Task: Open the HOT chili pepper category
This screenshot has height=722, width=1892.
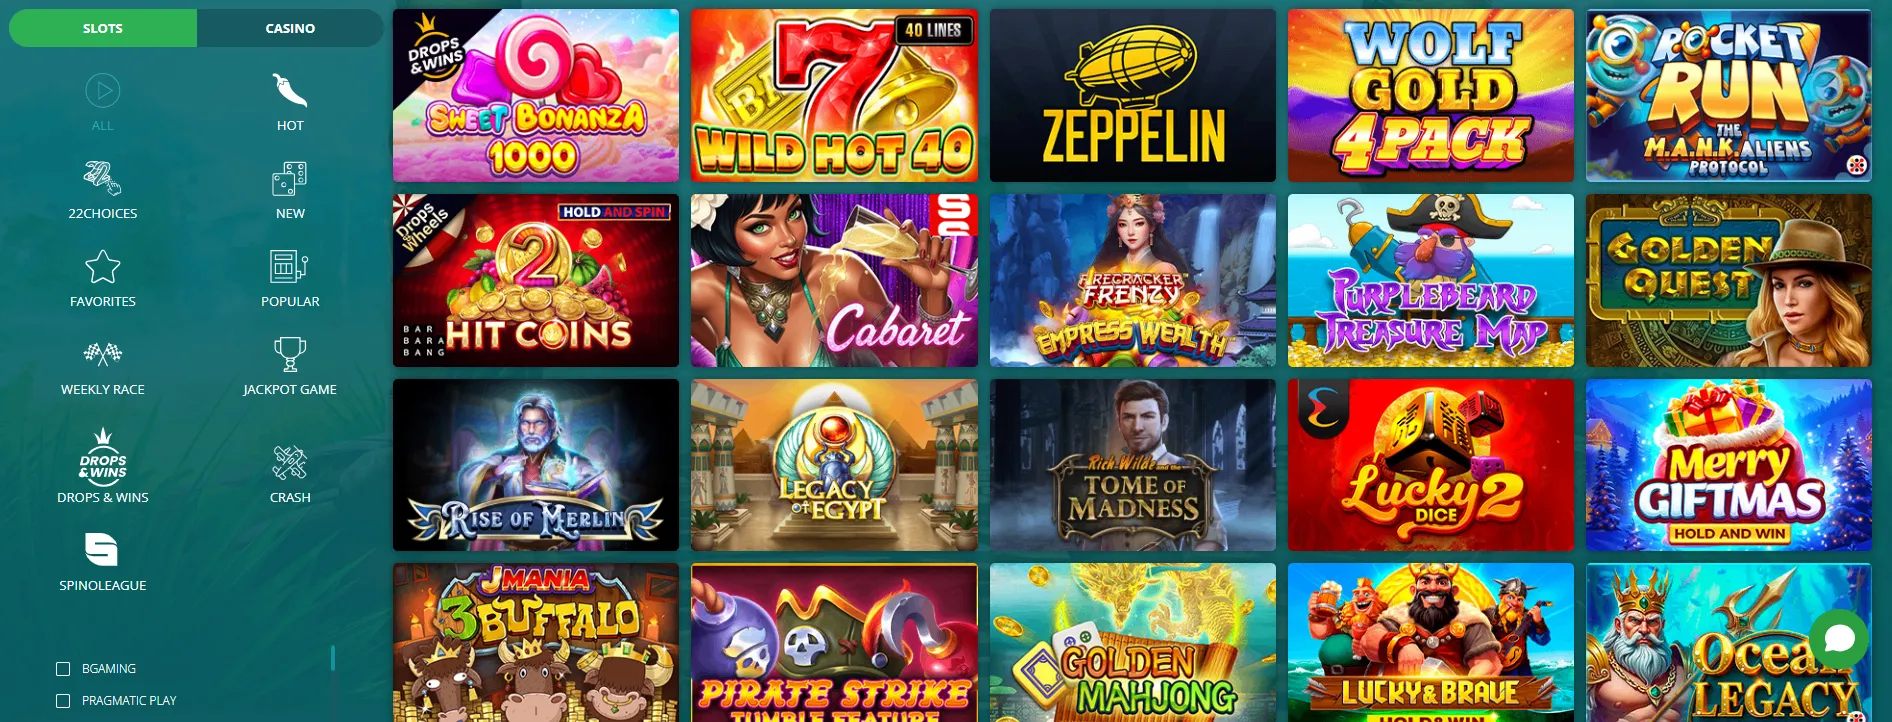Action: pyautogui.click(x=290, y=91)
